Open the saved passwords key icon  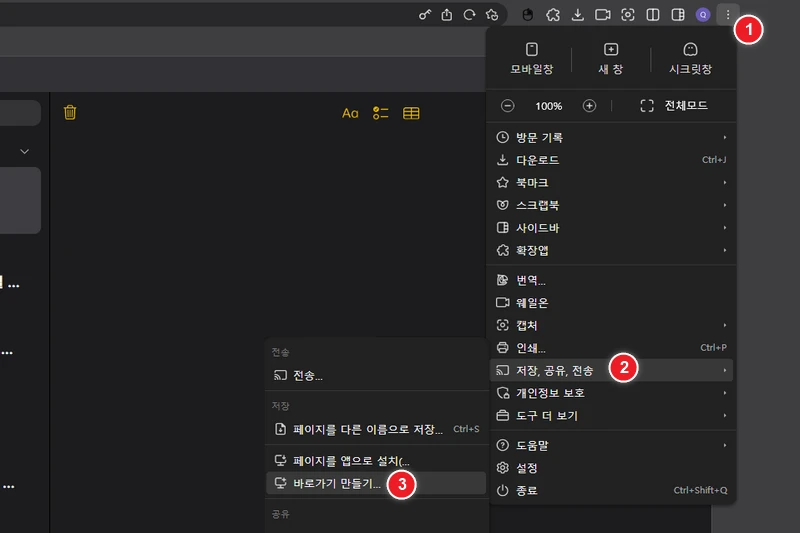point(424,15)
